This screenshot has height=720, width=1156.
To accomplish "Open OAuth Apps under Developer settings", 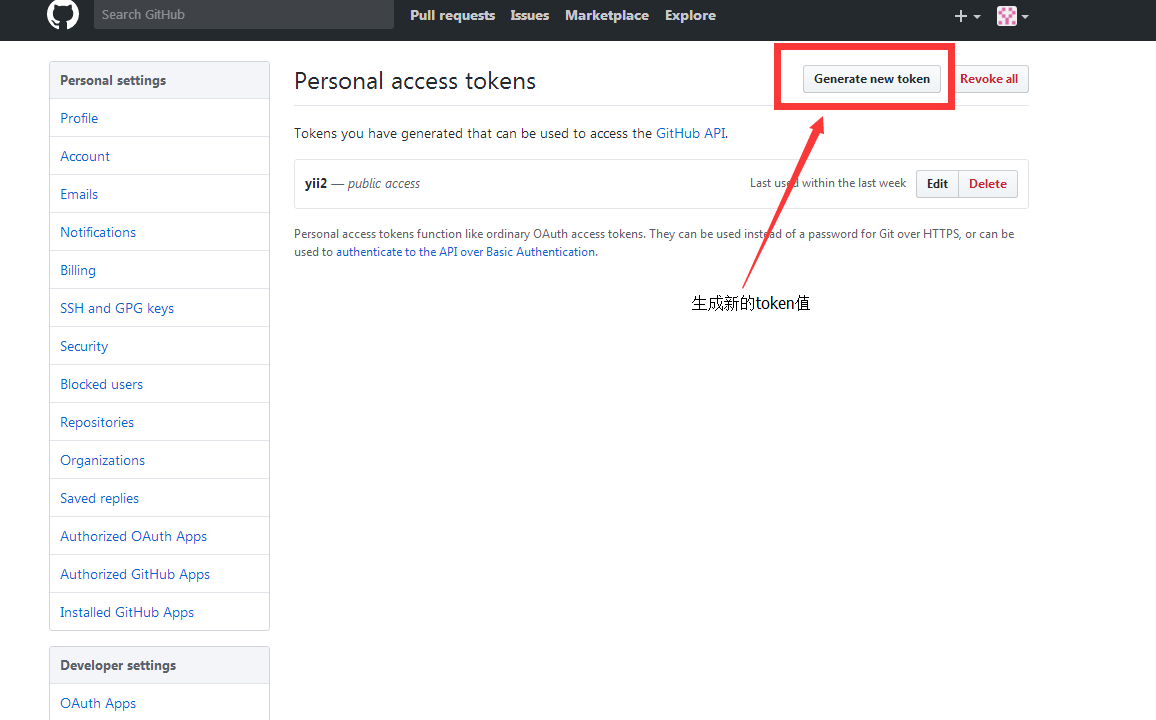I will [x=98, y=703].
